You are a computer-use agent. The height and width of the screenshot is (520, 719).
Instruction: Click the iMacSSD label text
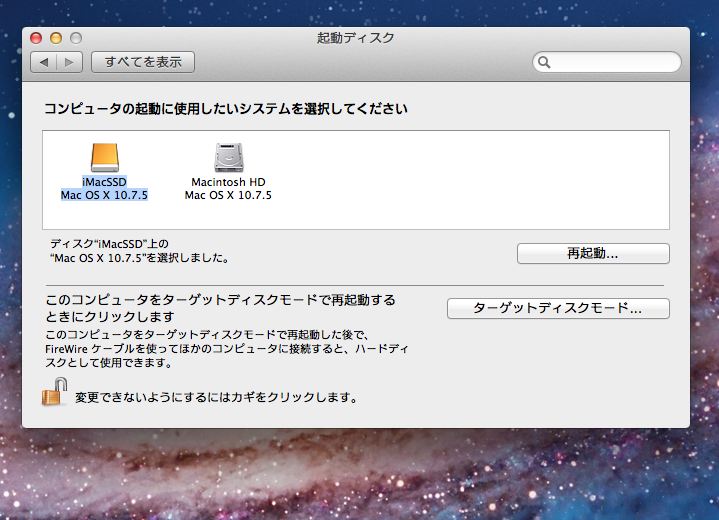104,182
